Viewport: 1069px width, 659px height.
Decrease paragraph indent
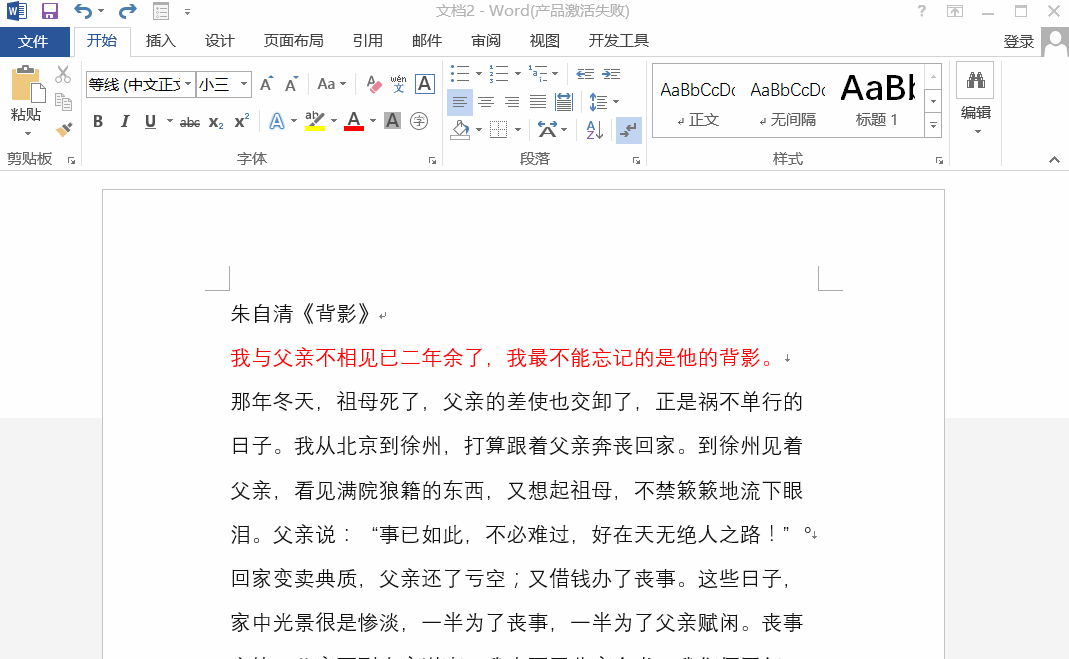tap(585, 74)
